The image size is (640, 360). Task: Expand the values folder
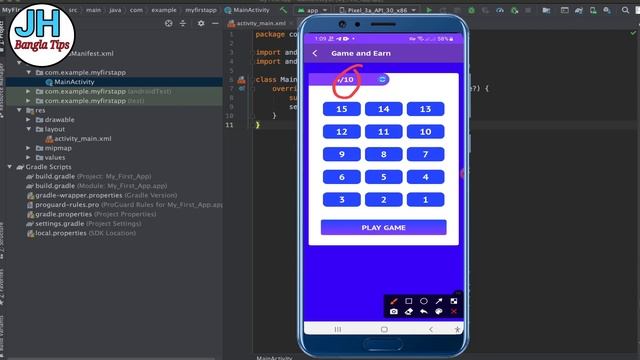click(29, 158)
